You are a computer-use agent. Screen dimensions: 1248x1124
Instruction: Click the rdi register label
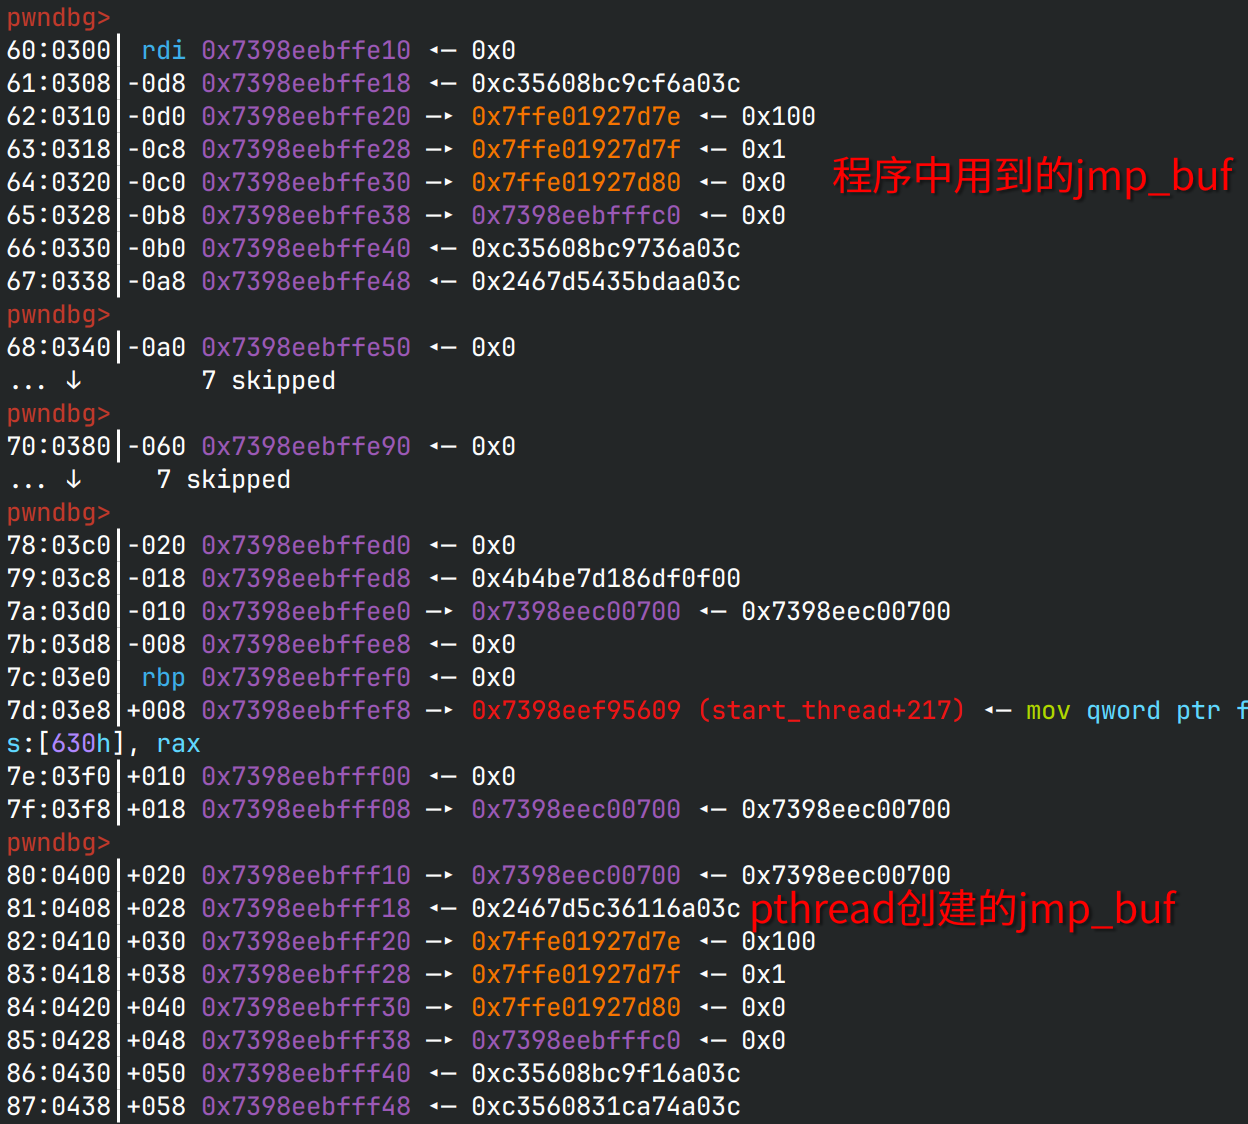tap(163, 50)
